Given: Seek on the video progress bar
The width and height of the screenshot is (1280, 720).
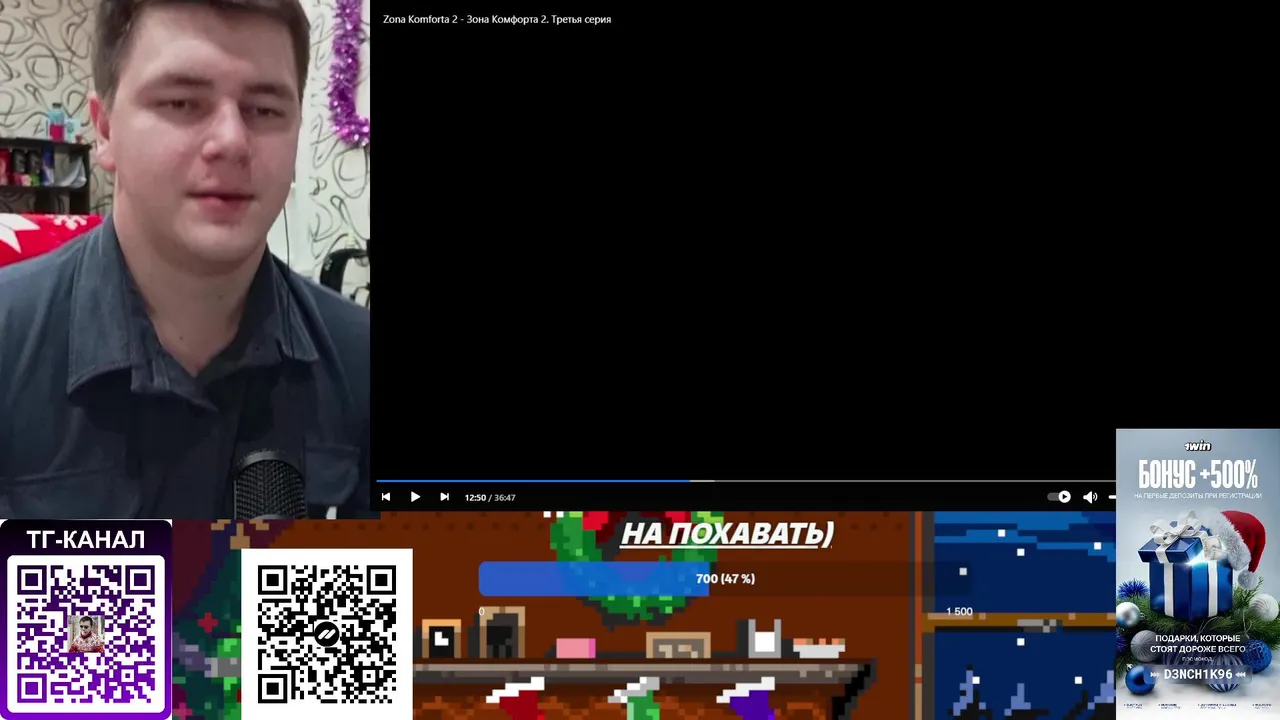Looking at the screenshot, I should click(745, 481).
